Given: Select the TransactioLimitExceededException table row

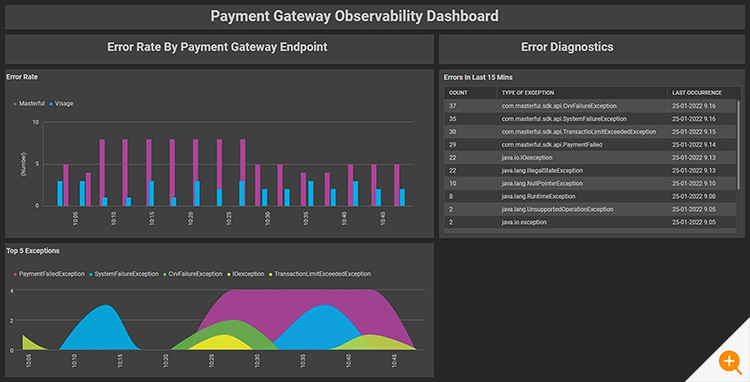Looking at the screenshot, I should [x=590, y=131].
